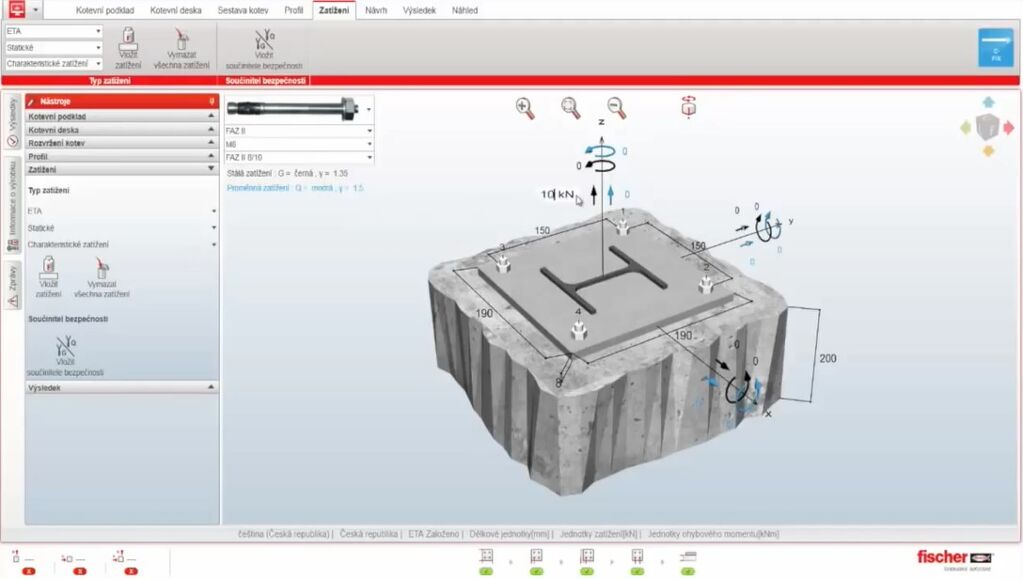Screen dimensions: 1023x579
Task: Click Vložit zatížení icon in Nástroje panel
Action: click(48, 277)
